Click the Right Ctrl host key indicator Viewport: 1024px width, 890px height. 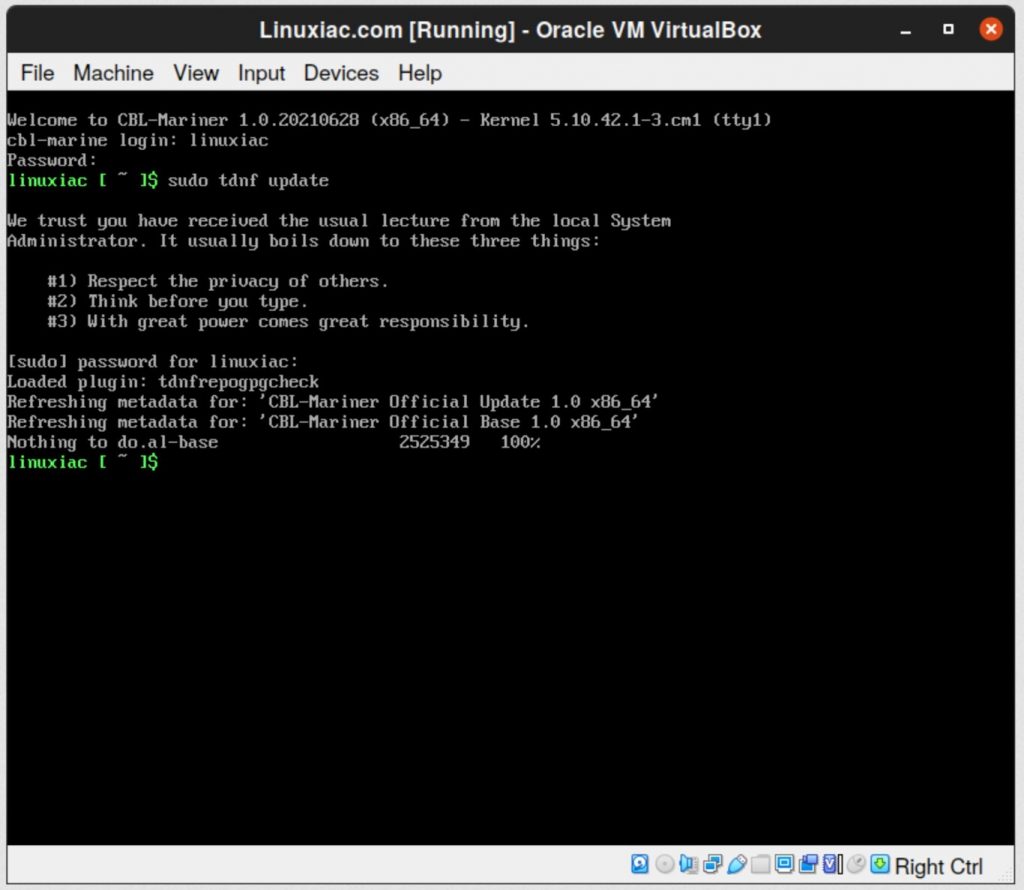938,866
